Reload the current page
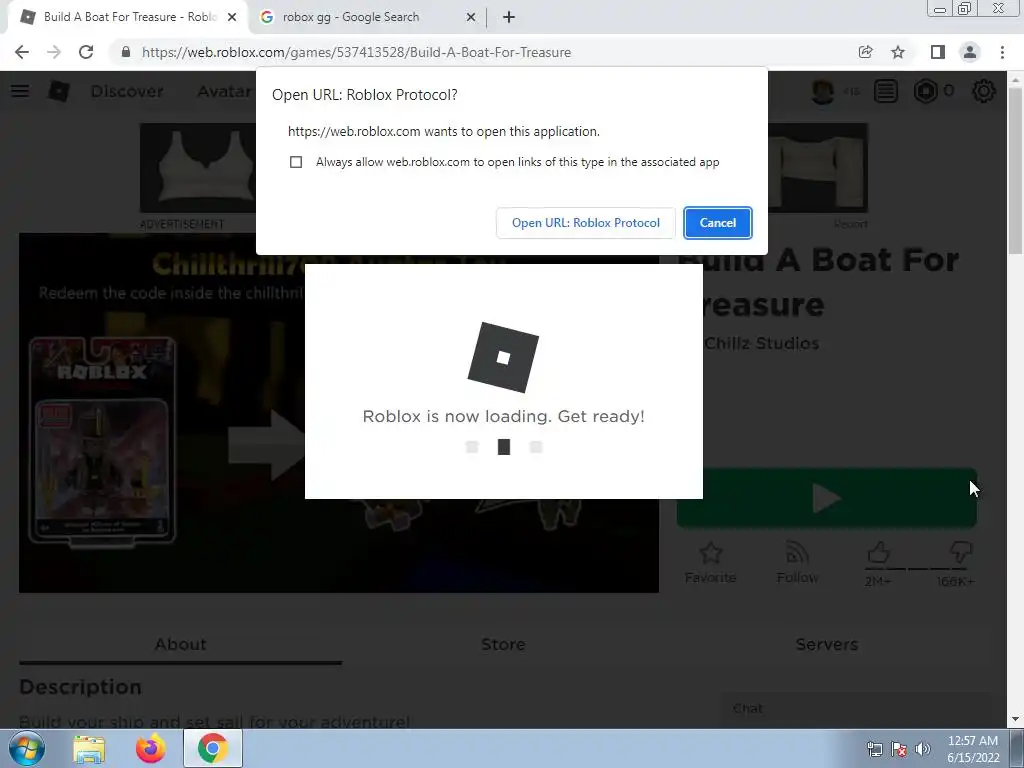 [86, 52]
